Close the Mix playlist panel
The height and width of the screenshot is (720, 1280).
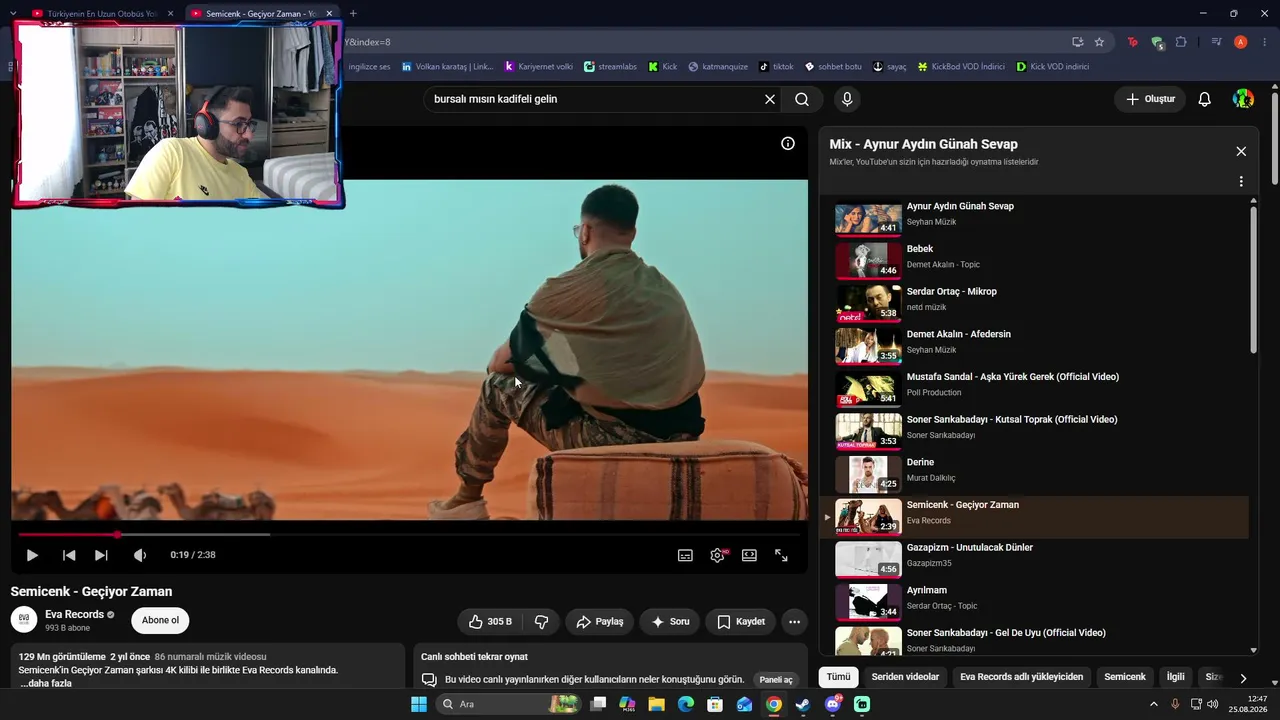1241,151
